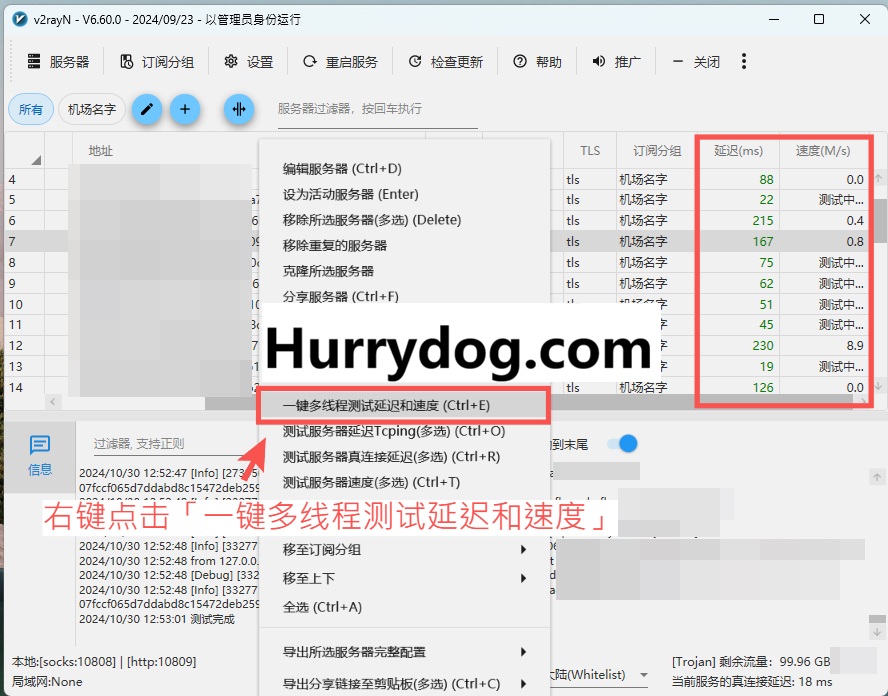Click the 重启服务 restart icon
The image size is (888, 696).
[x=310, y=62]
